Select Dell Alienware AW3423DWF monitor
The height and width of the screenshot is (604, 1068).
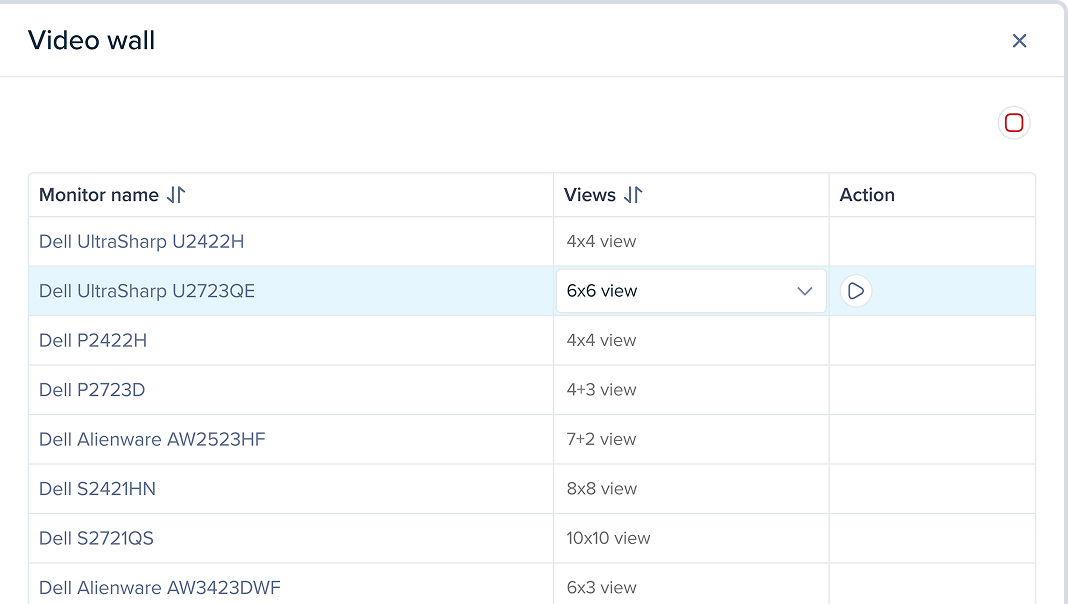click(x=159, y=588)
